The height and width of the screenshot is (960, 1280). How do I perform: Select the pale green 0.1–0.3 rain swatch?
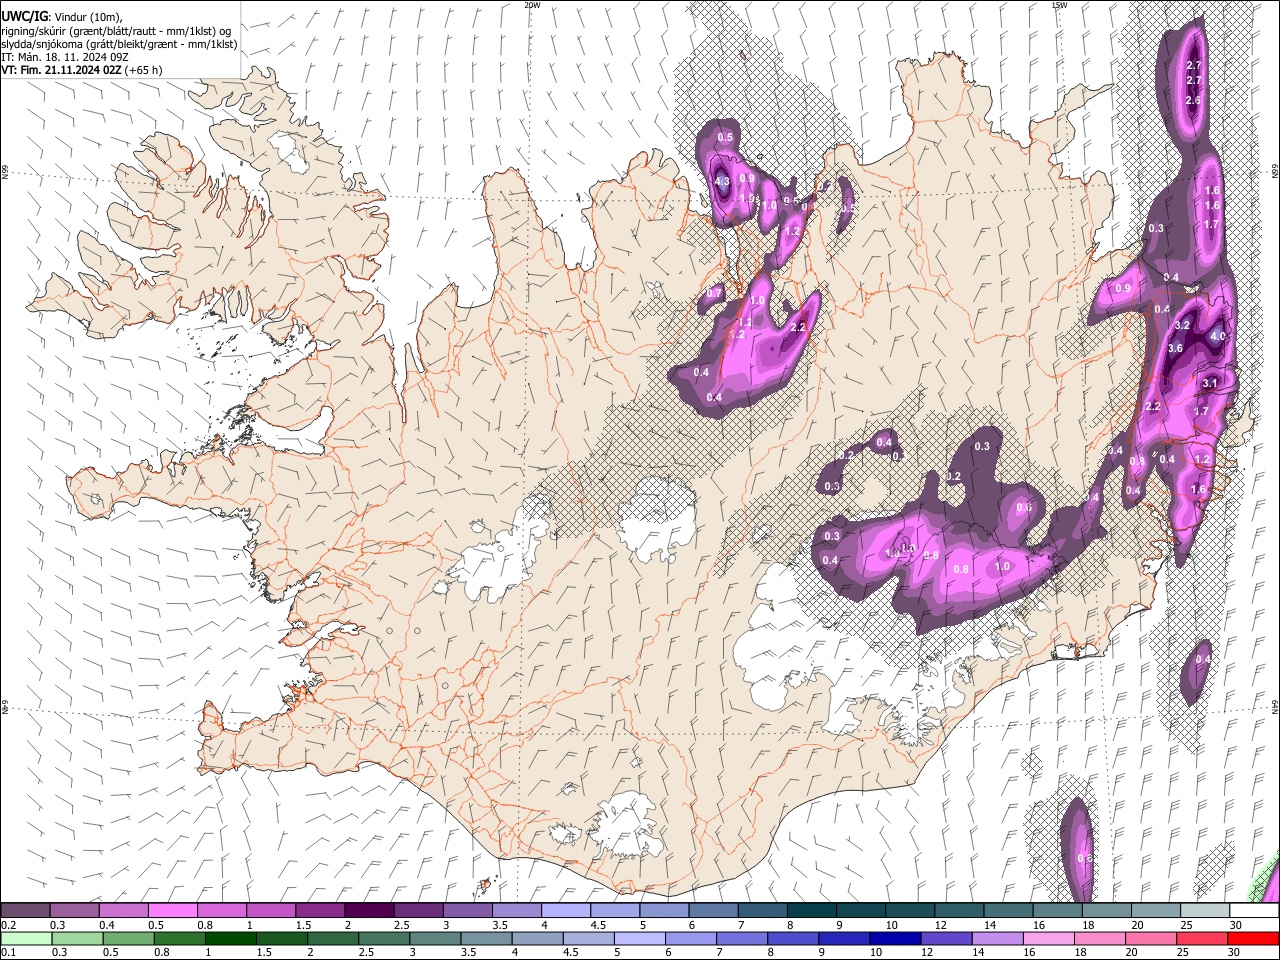pos(26,938)
